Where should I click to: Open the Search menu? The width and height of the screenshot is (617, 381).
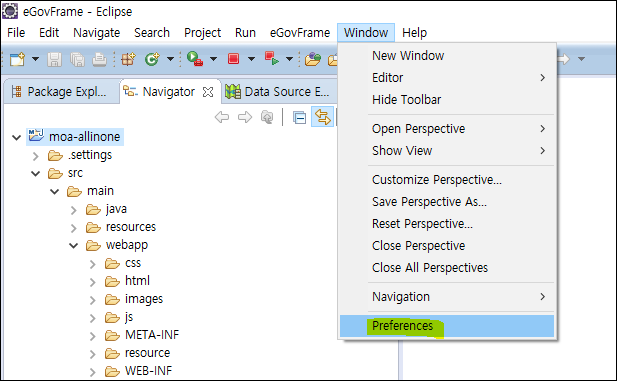(152, 33)
